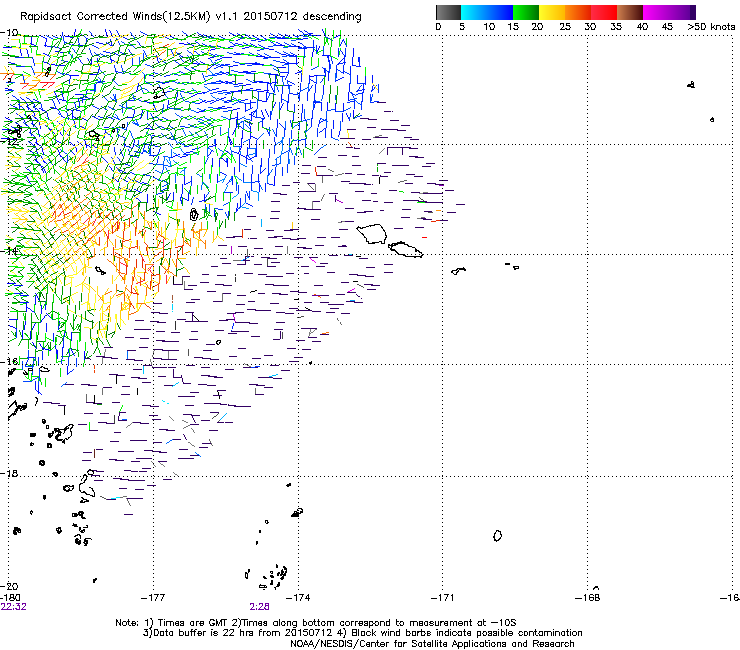This screenshot has width=740, height=650.
Task: Click the '-14' latitude axis label
Action: 9,251
